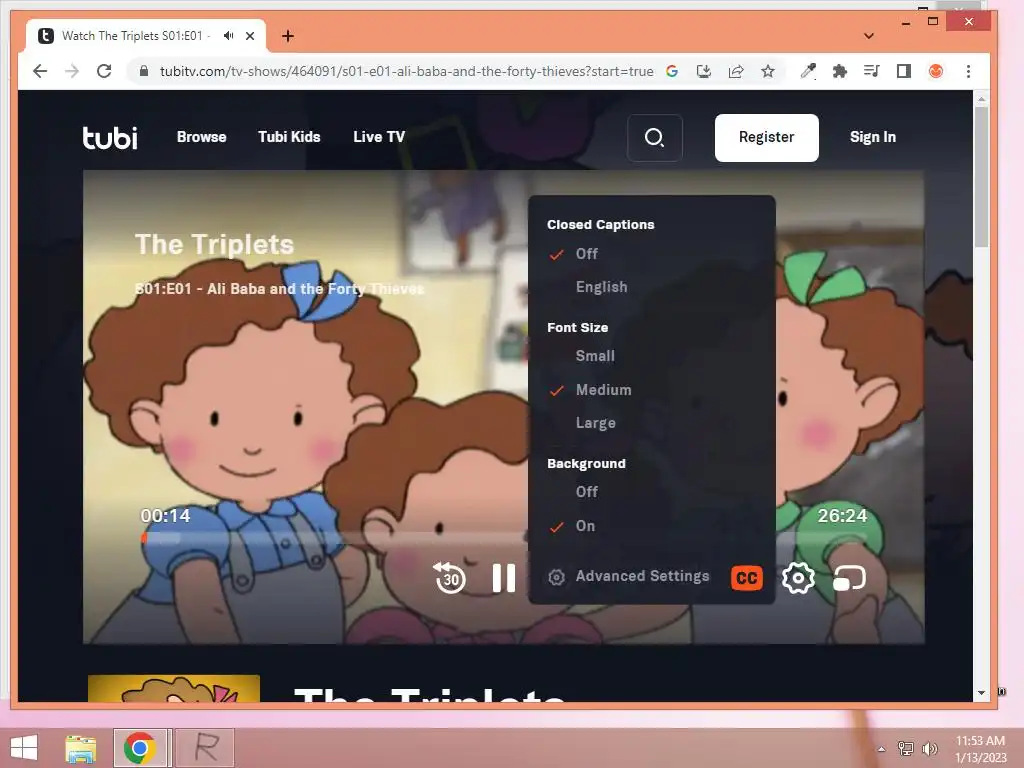Close the Watch The Triplets tab

pos(250,36)
